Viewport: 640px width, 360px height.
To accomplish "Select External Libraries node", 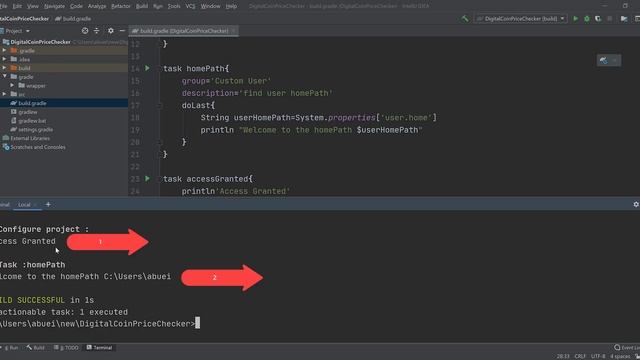I will click(30, 138).
